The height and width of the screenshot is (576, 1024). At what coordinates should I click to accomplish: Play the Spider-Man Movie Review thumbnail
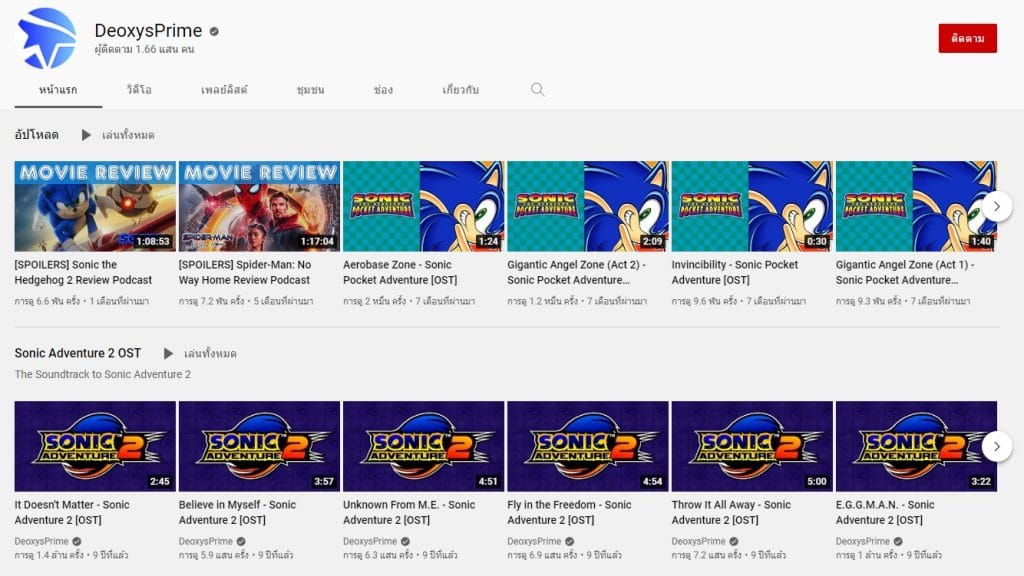tap(259, 206)
